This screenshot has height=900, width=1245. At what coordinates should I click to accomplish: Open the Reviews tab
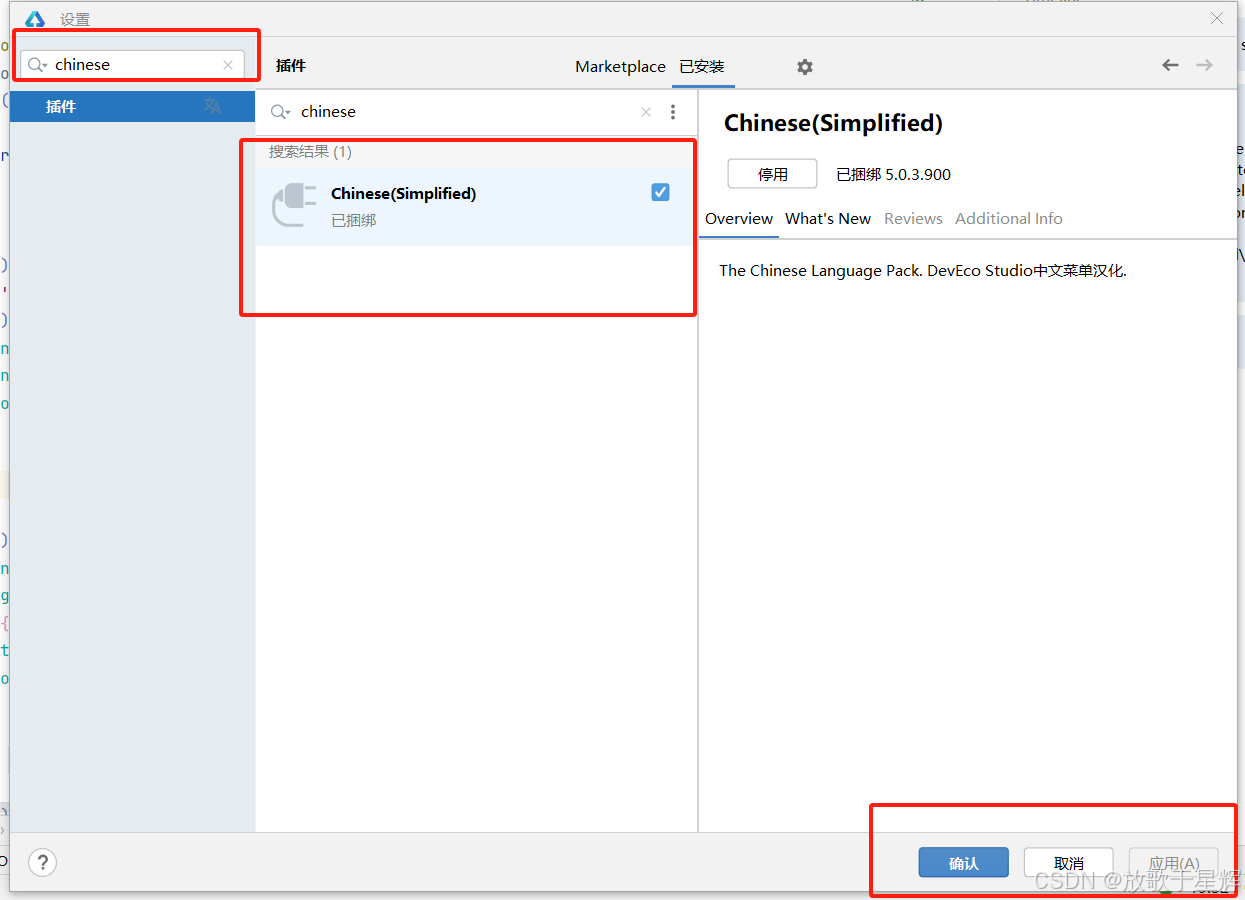pyautogui.click(x=913, y=219)
